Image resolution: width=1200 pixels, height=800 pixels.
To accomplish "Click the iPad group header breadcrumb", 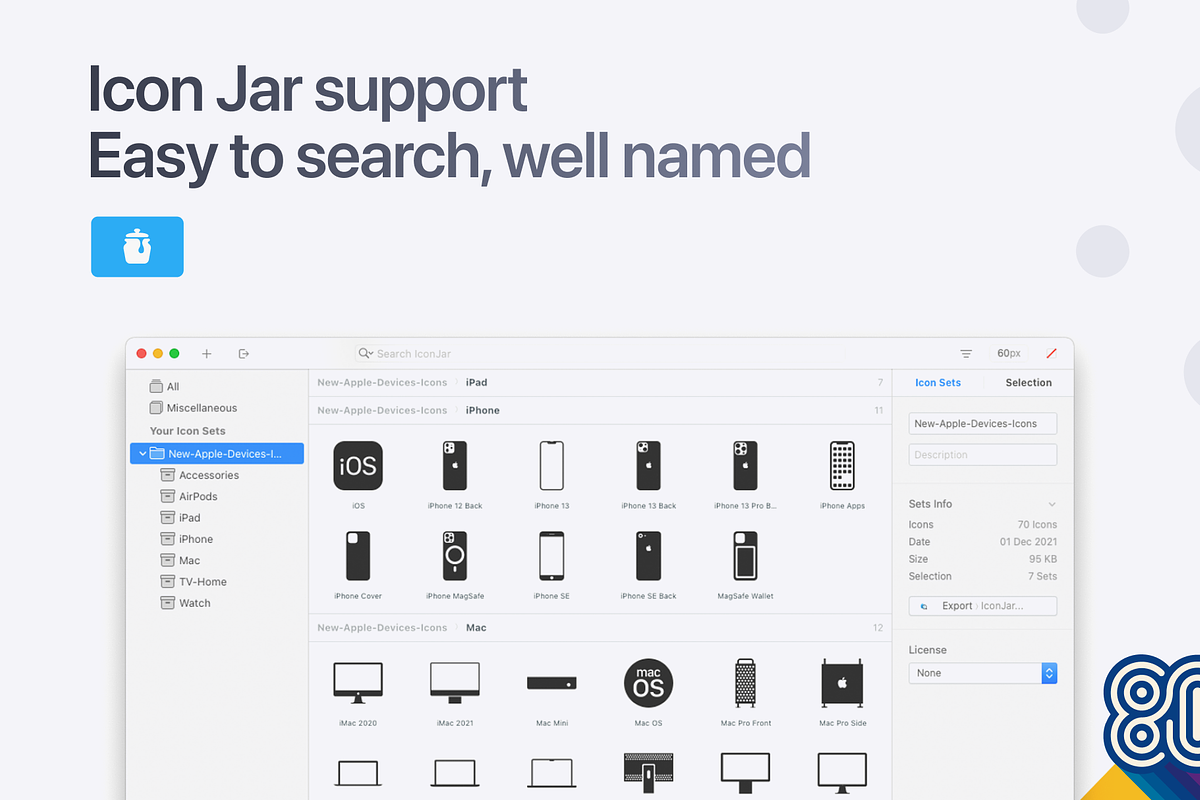I will pos(477,383).
